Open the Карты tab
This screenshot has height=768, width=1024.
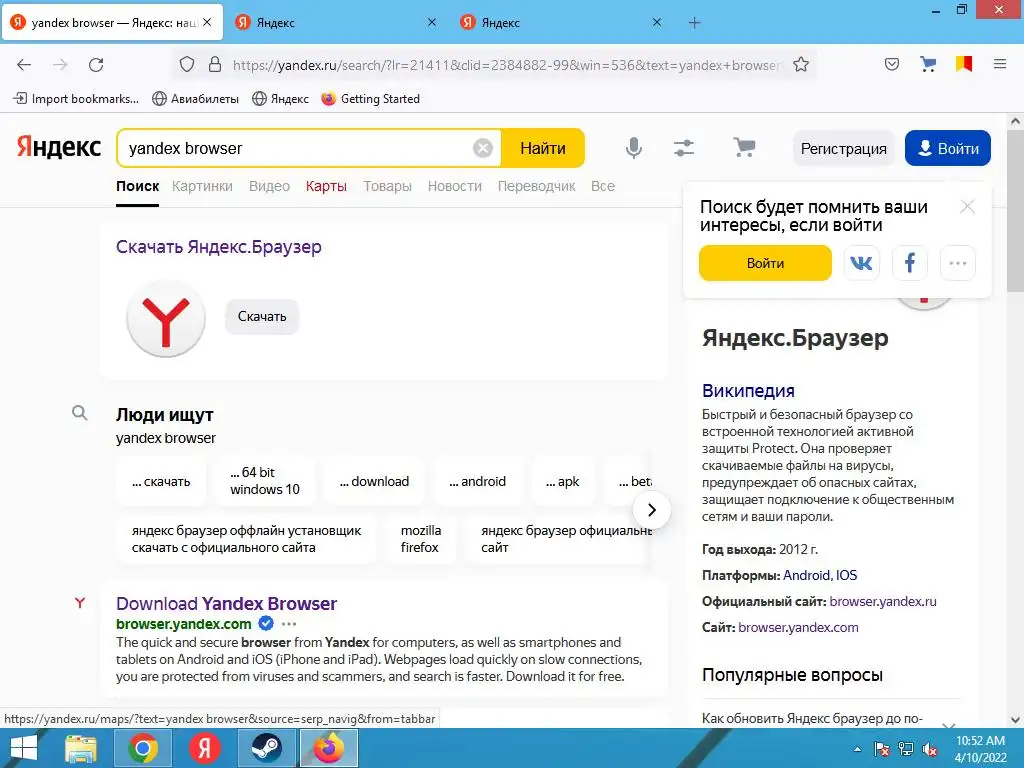tap(326, 186)
